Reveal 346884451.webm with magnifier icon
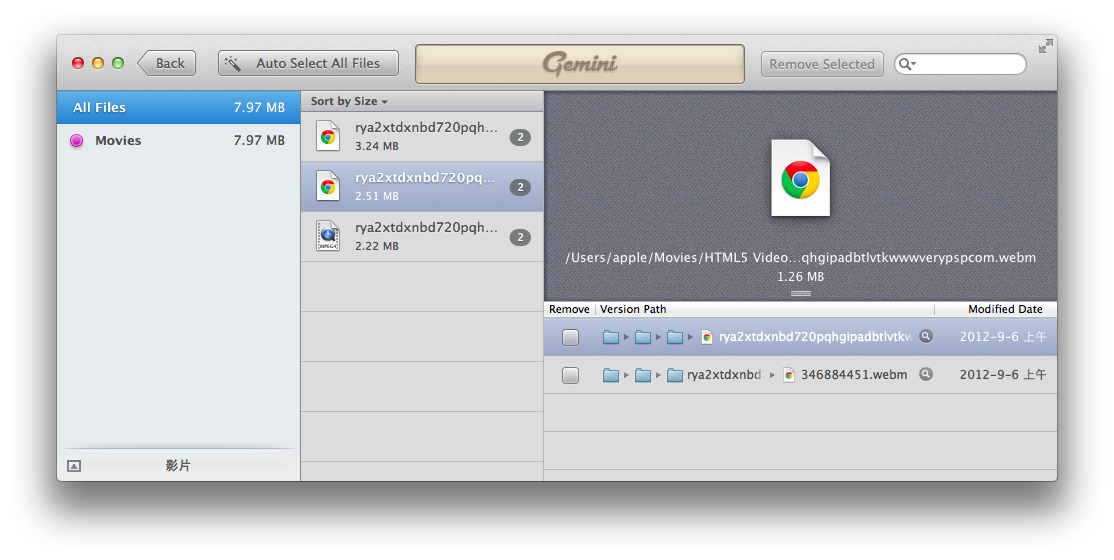1114x560 pixels. click(926, 374)
